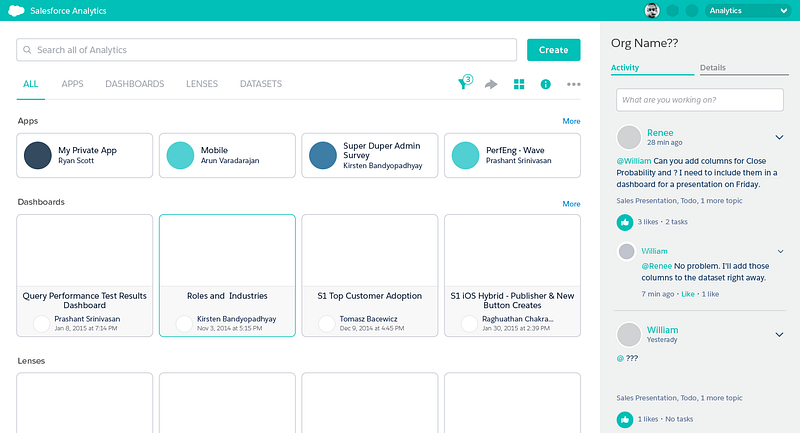Click Kirsten Bandyopadhyay avatar on Roles card
Screen dimensions: 800x433
click(x=184, y=324)
